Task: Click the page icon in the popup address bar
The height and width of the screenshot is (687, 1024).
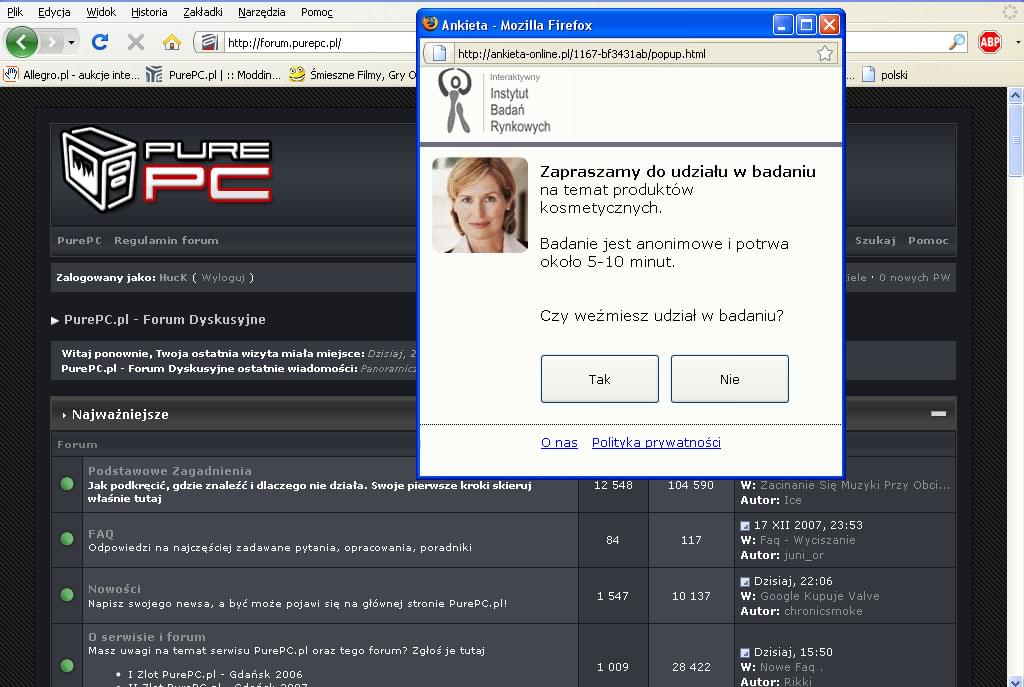Action: (x=440, y=54)
